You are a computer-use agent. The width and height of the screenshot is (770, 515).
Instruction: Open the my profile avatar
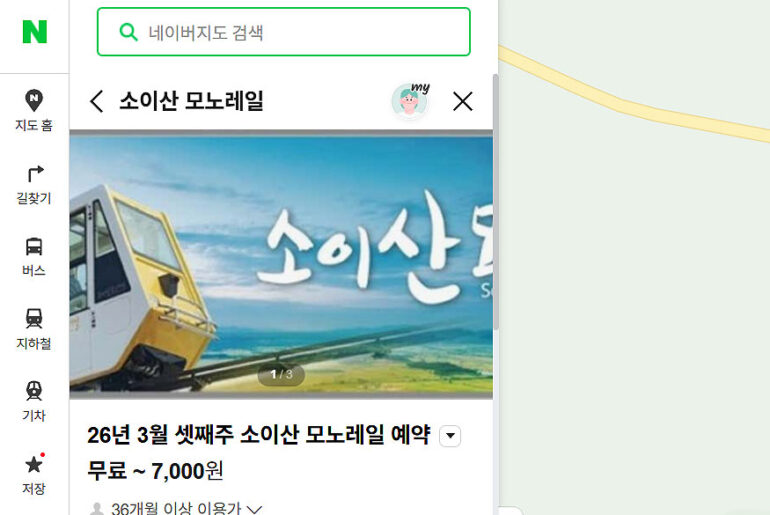click(x=411, y=101)
